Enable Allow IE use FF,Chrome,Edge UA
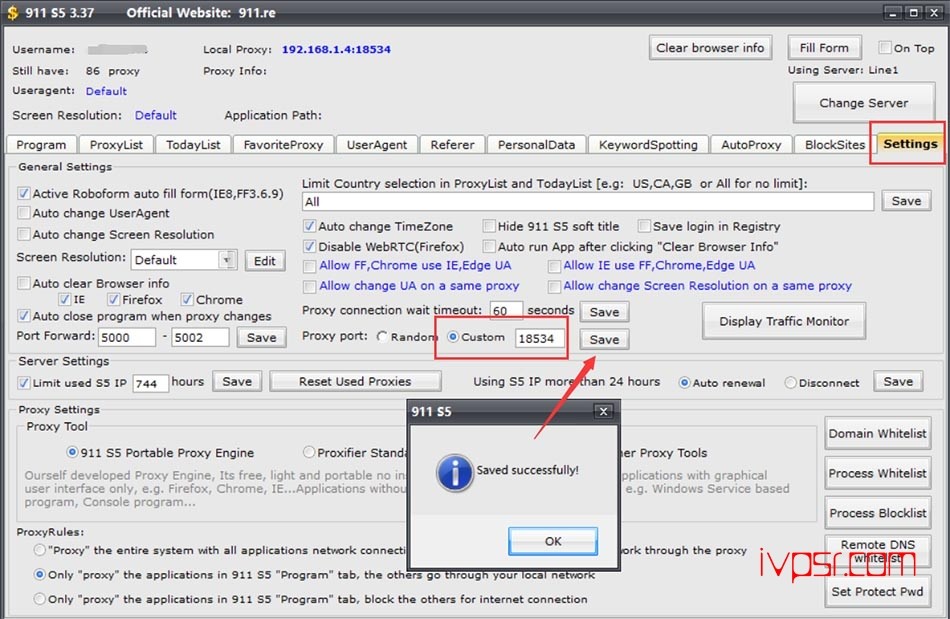 point(554,266)
